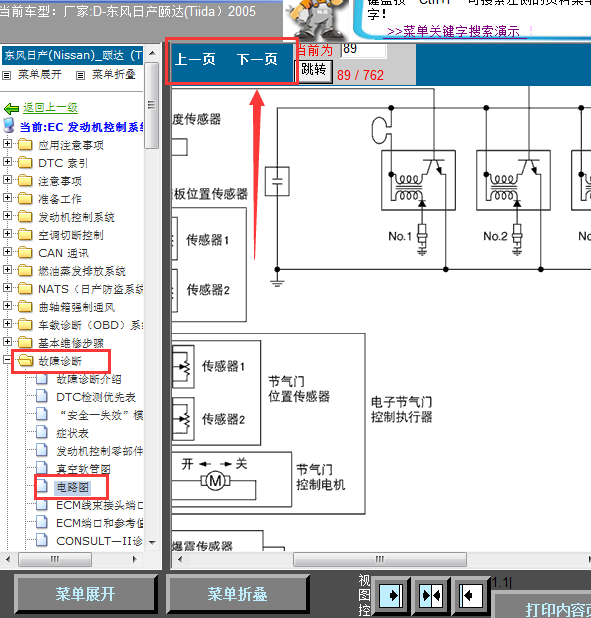
Task: Expand the 注意事项 folder node
Action: [x=7, y=179]
